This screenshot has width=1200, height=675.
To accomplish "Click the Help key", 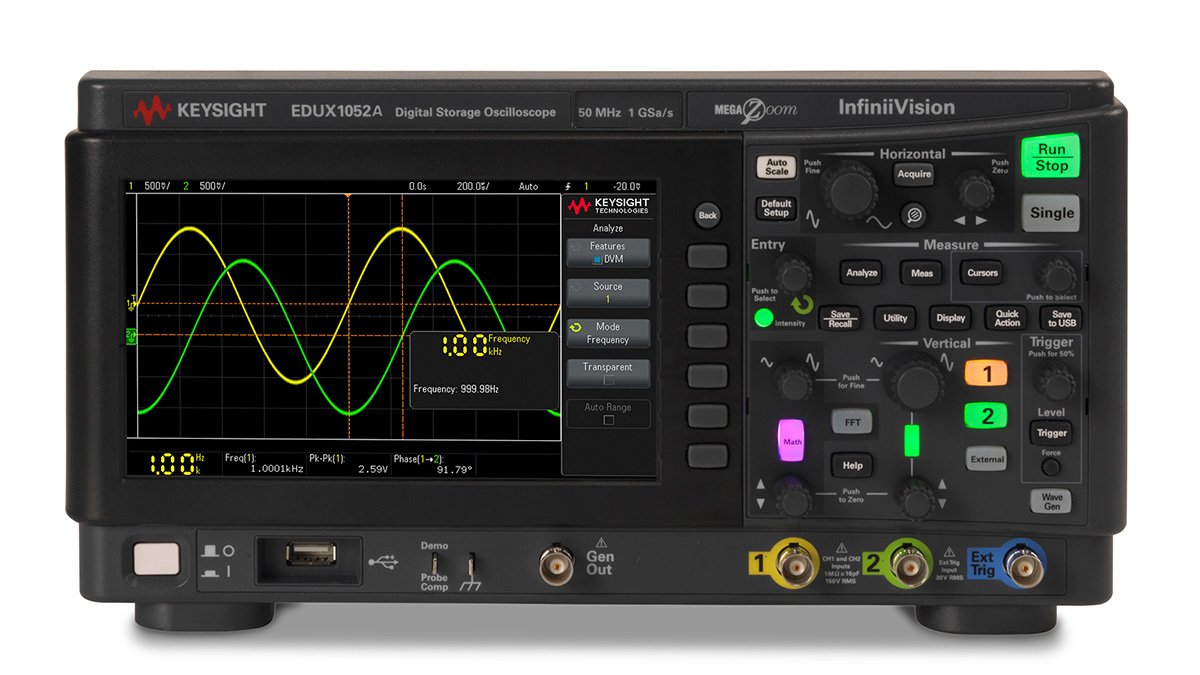I will 852,465.
